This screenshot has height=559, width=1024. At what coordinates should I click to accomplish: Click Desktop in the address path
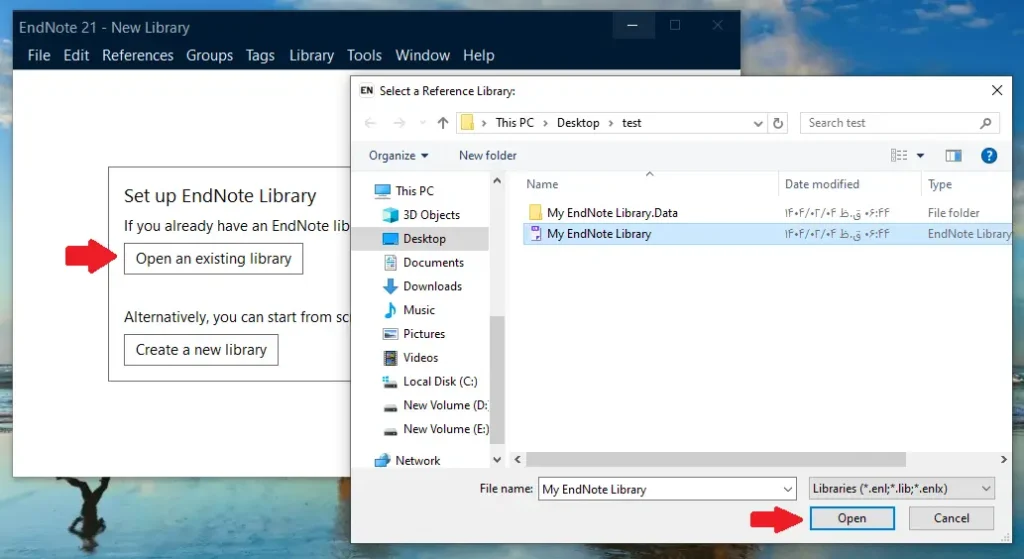578,123
